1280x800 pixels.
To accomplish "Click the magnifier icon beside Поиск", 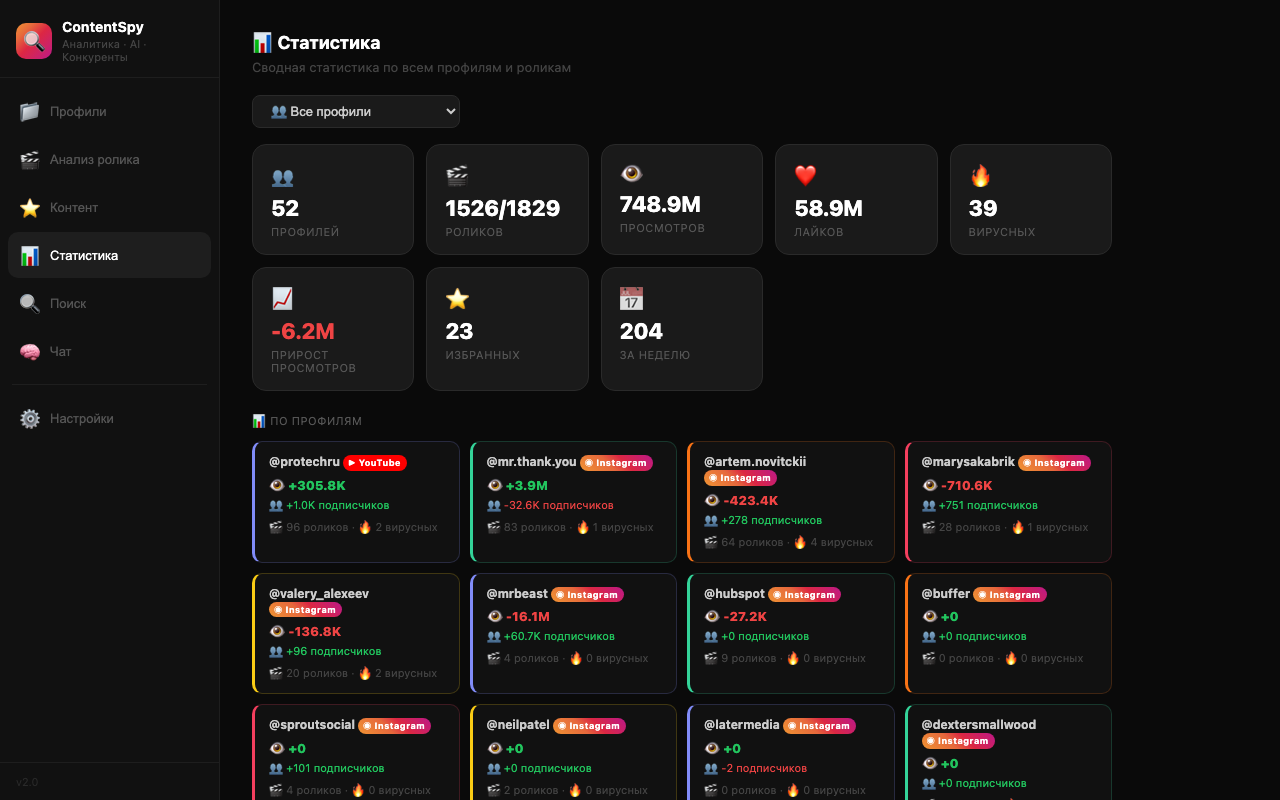I will click(x=30, y=304).
